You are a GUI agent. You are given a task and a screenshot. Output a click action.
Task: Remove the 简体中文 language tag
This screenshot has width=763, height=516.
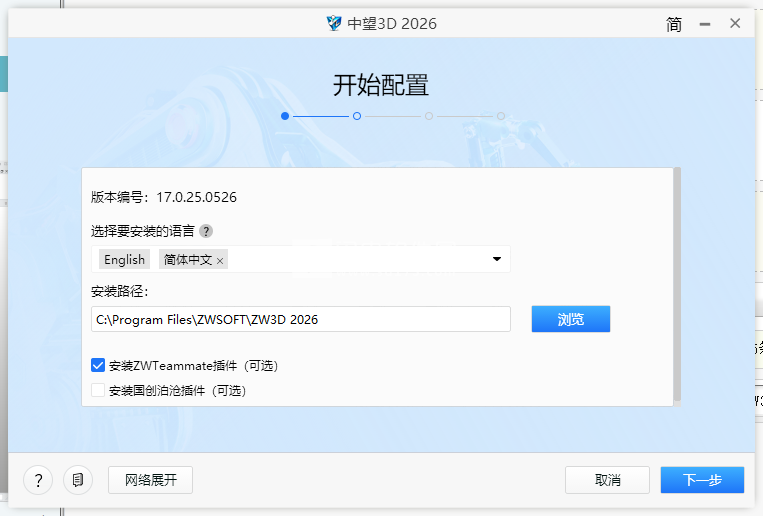pyautogui.click(x=220, y=261)
